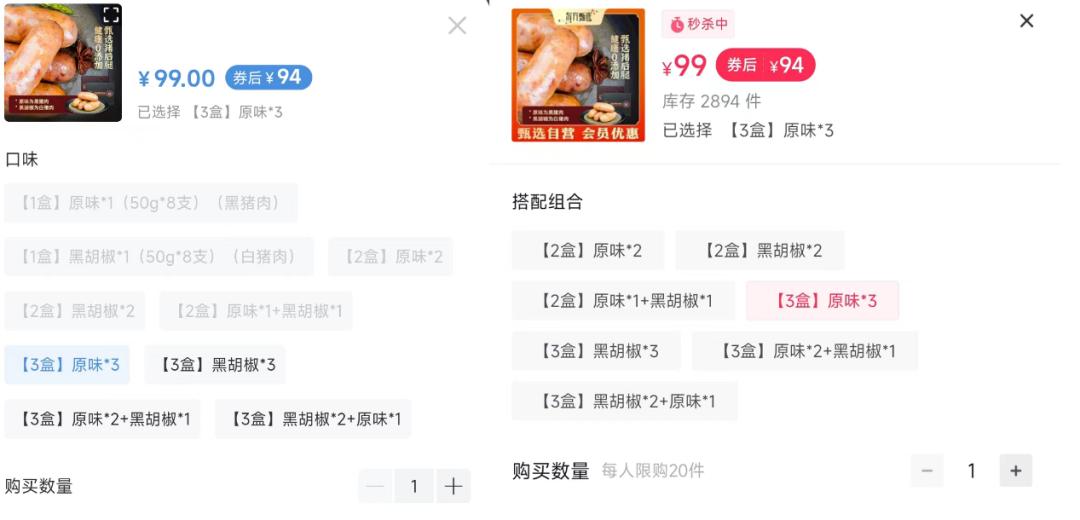Deselect highlighted red 【3盒】原味*3 option
This screenshot has height=520, width=1080.
coord(822,301)
